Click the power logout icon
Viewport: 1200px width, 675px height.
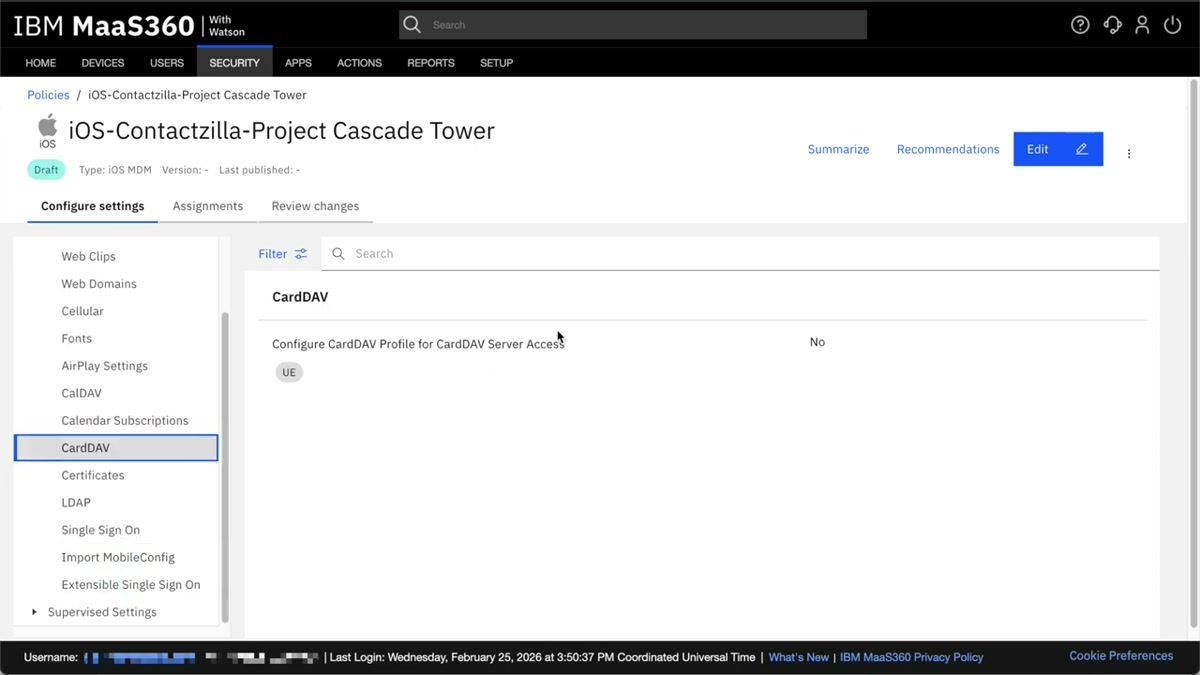(x=1173, y=25)
